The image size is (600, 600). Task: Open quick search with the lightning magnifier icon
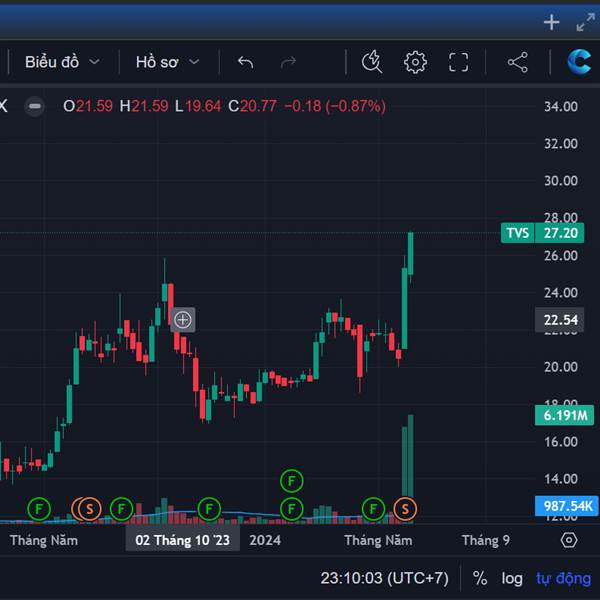pyautogui.click(x=372, y=62)
